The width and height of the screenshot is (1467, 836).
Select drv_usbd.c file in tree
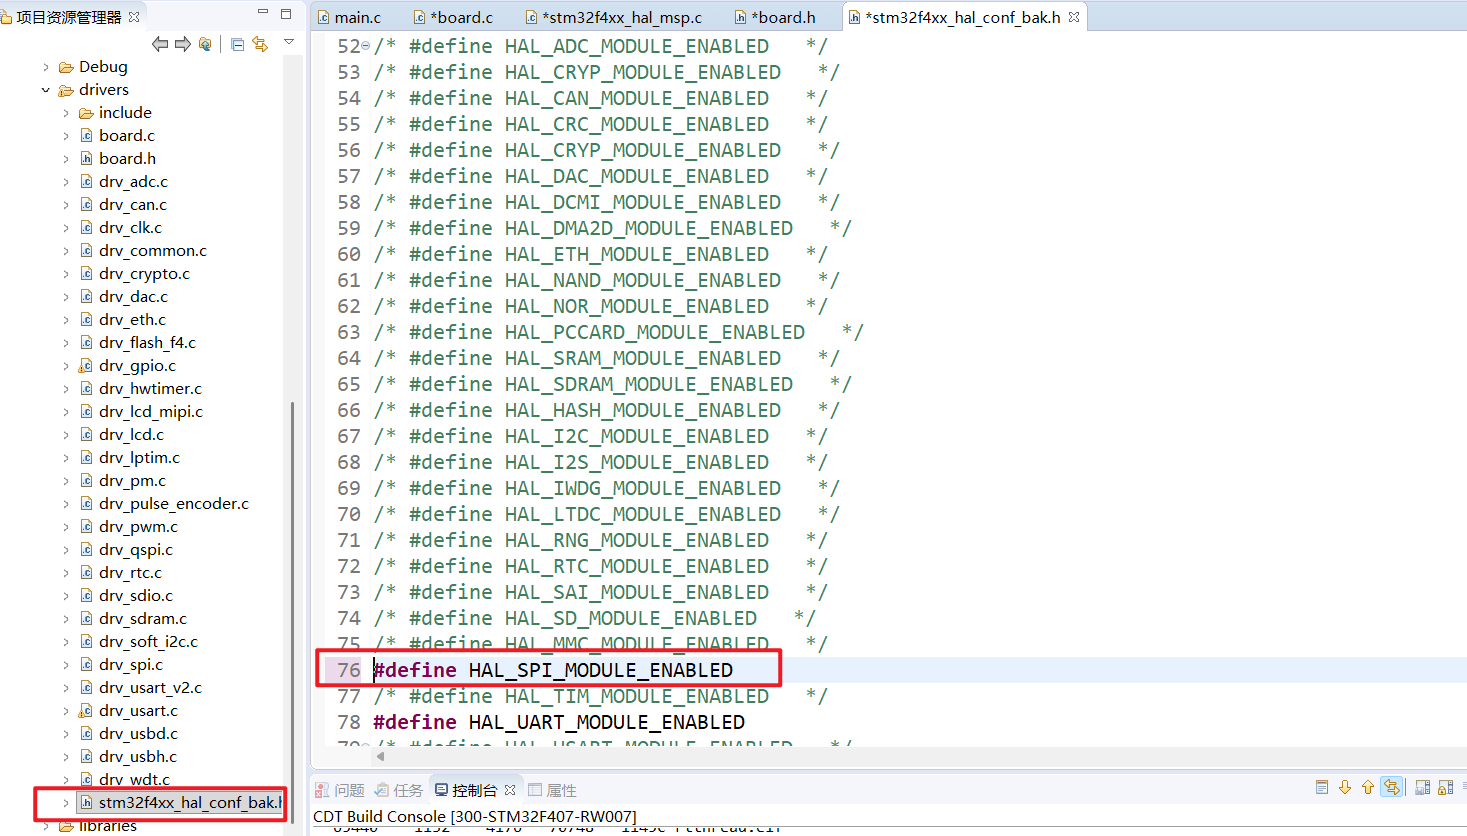point(138,734)
